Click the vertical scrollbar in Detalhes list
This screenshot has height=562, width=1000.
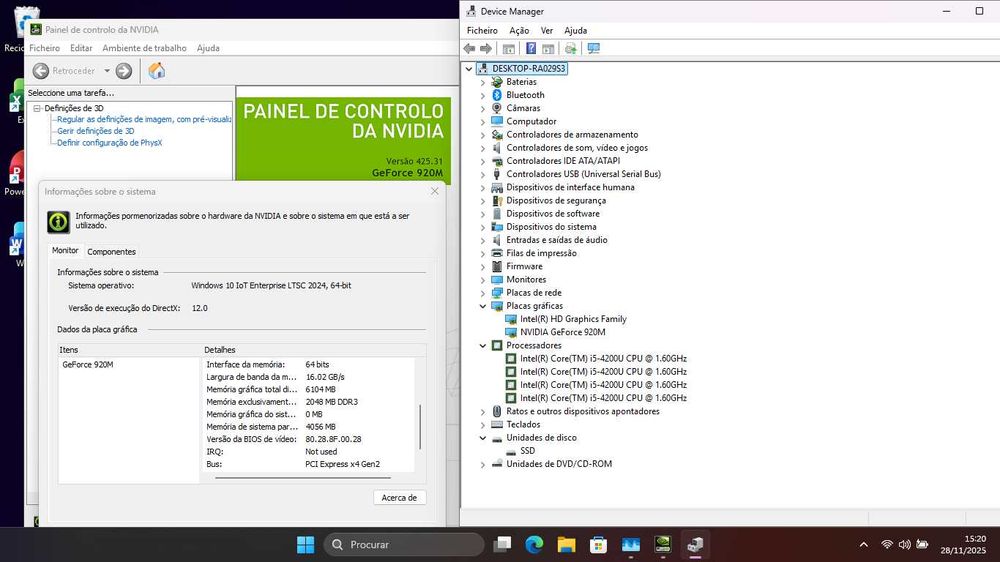(x=420, y=426)
